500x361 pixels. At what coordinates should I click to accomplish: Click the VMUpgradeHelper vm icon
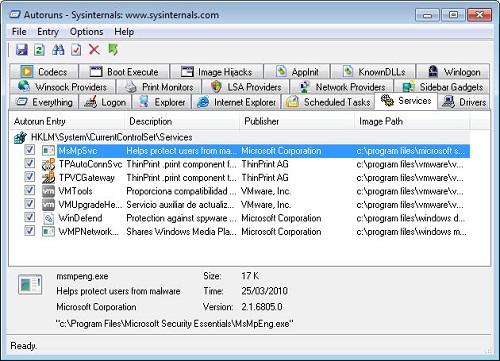coord(48,205)
